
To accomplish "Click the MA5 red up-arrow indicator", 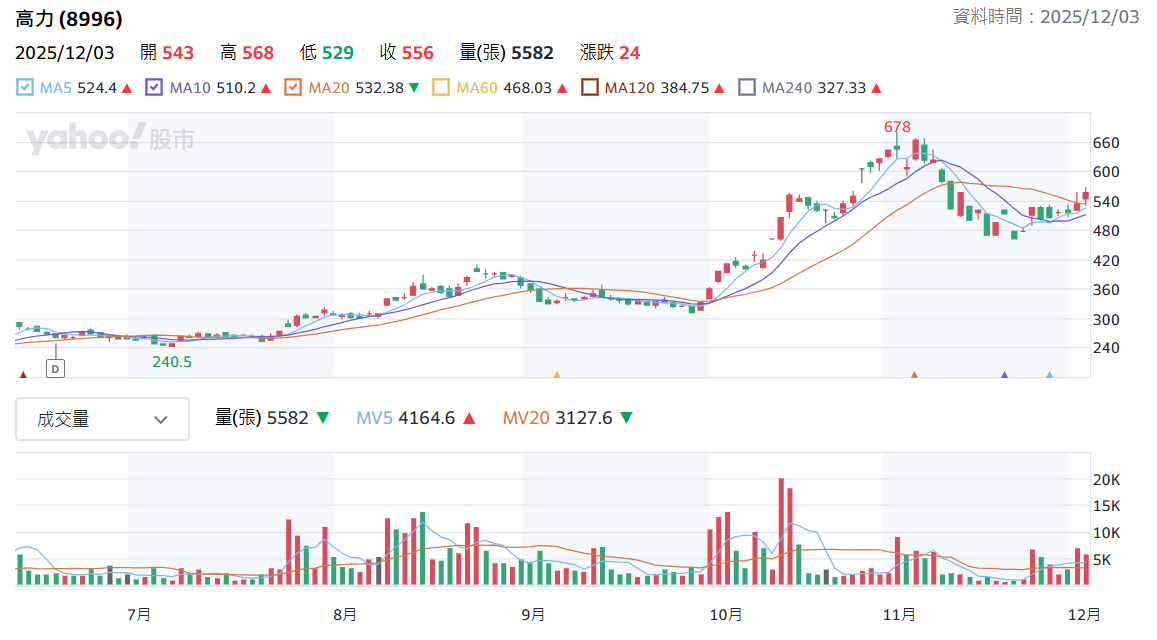I will click(127, 89).
